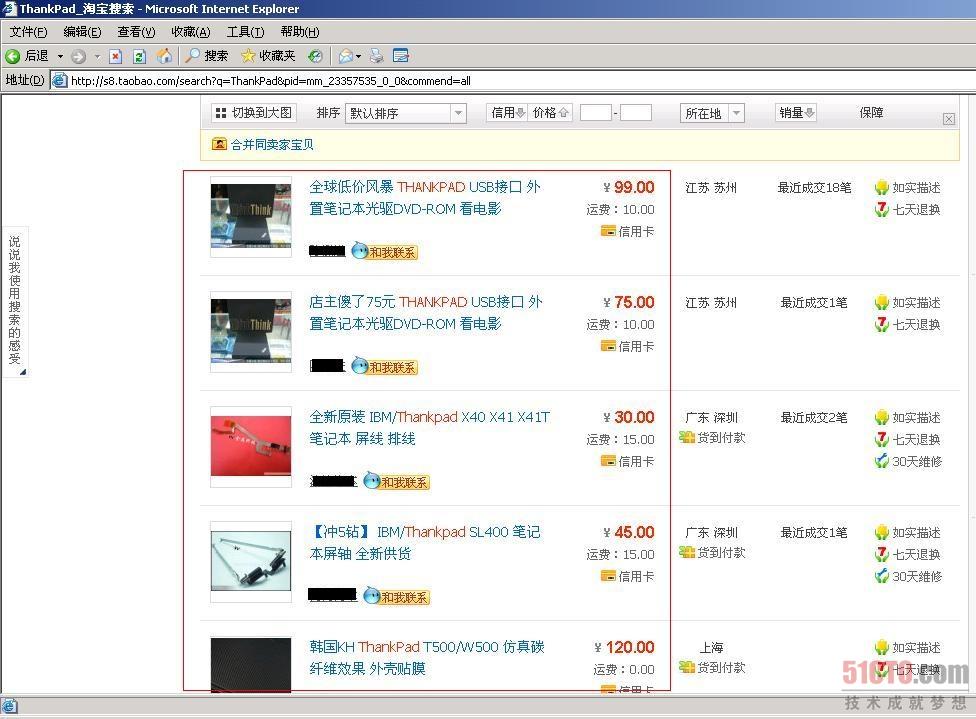Click the Forward arrow button
The image size is (976, 719).
[78, 57]
